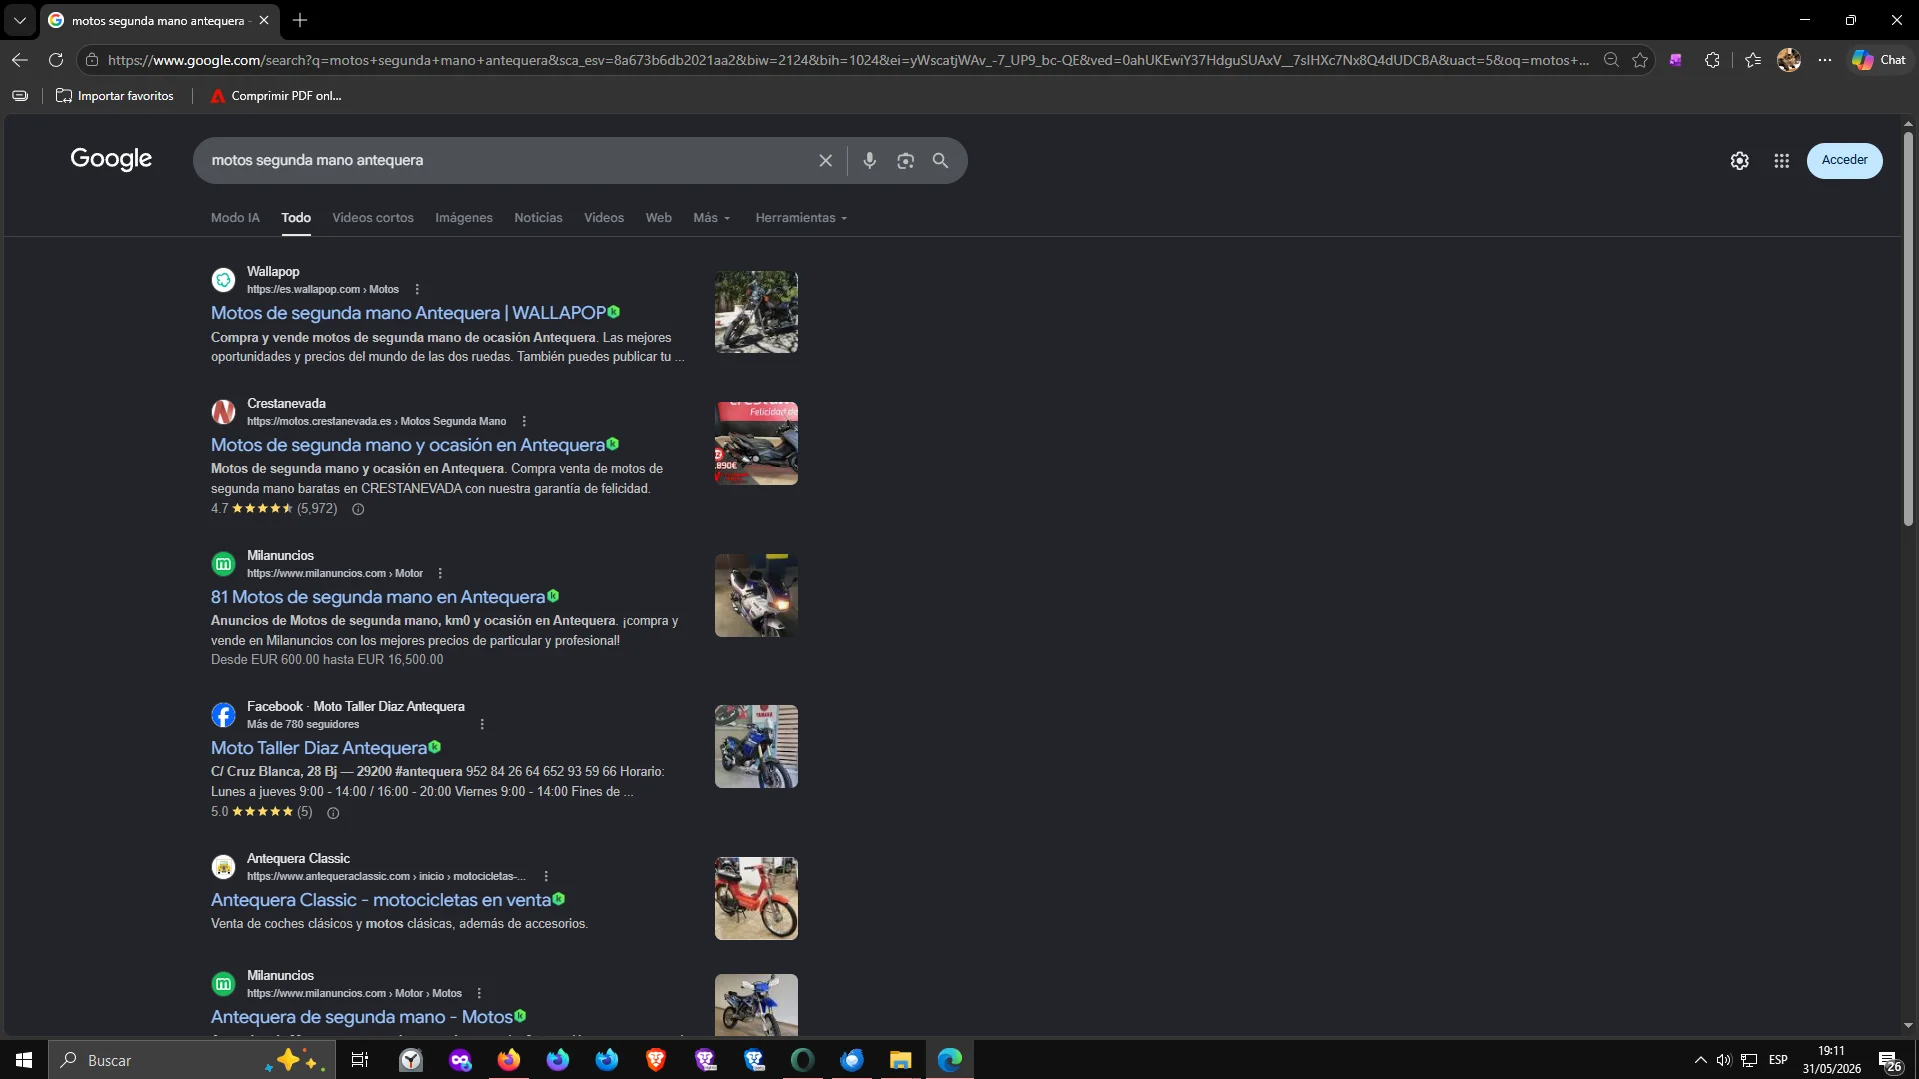Go back with browser back arrow
The width and height of the screenshot is (1919, 1079).
pyautogui.click(x=20, y=60)
